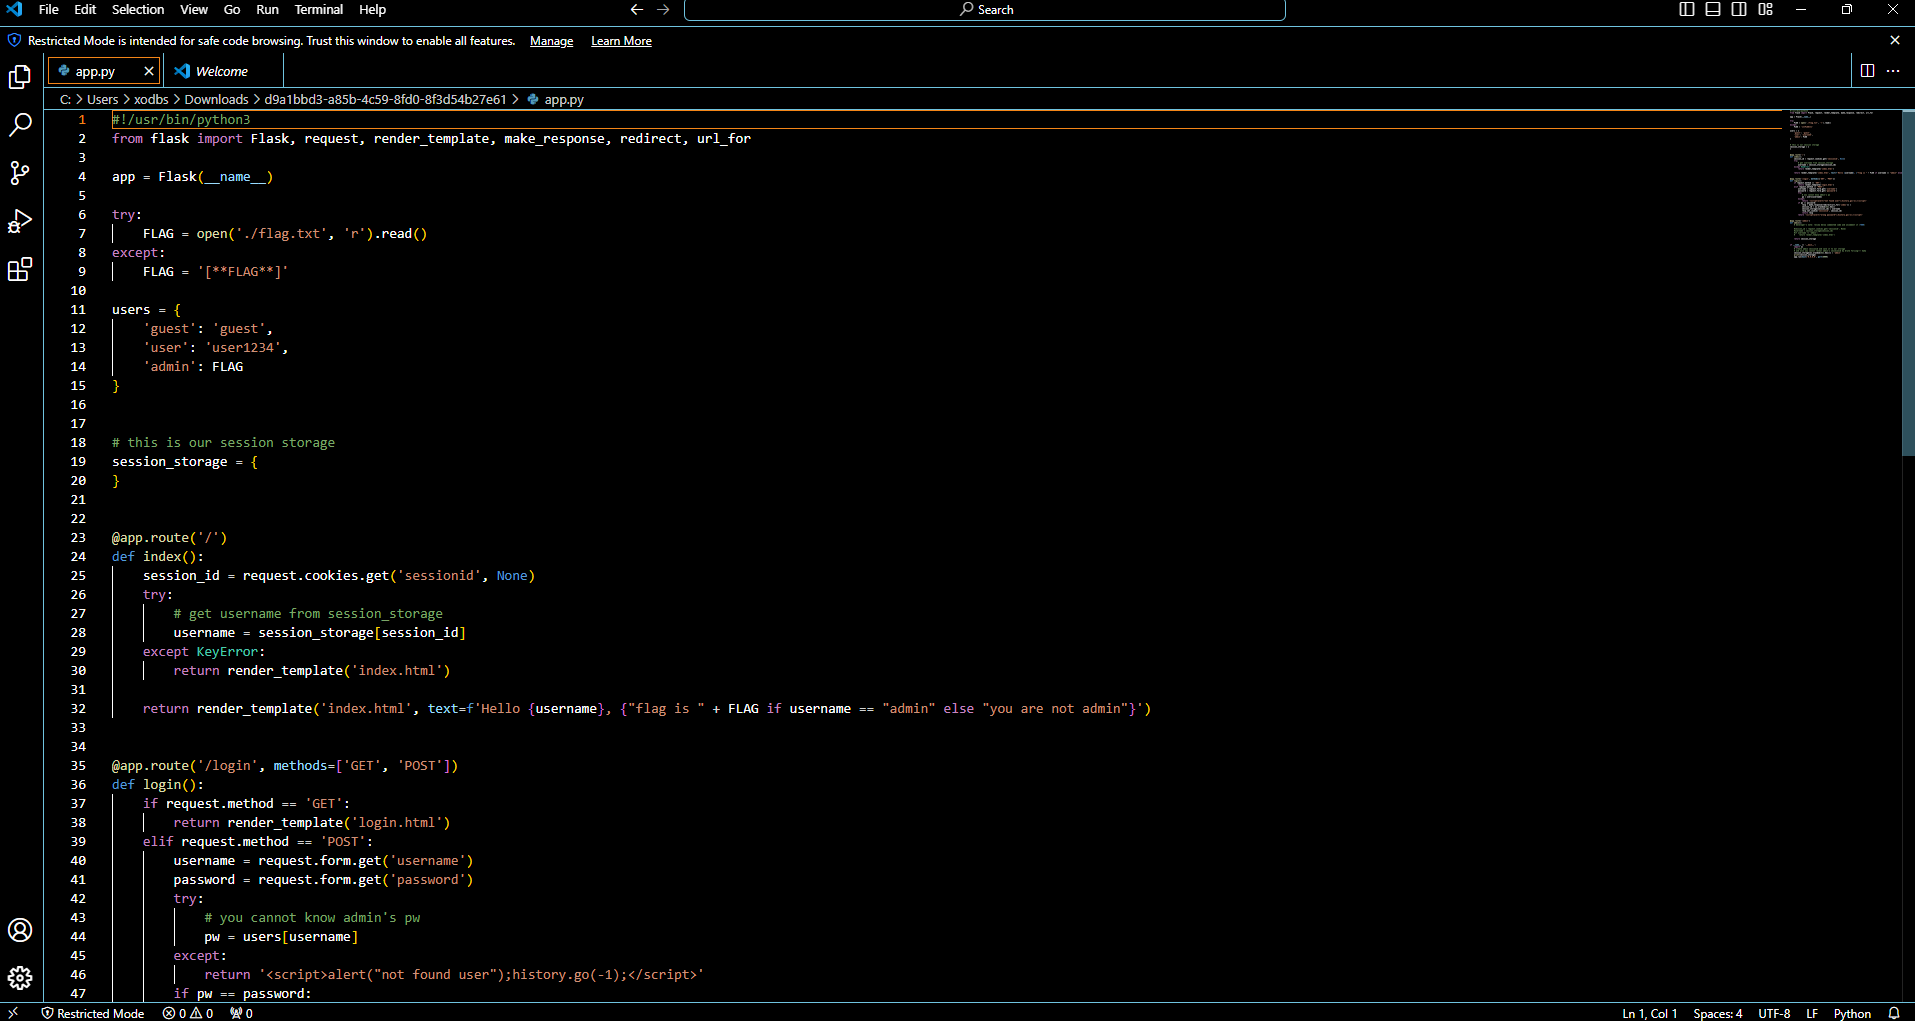Select language mode Python in status bar

(1852, 1013)
